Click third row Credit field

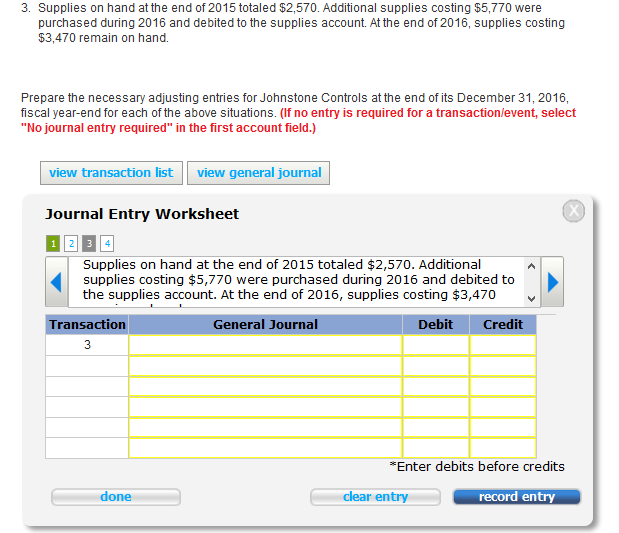tap(503, 386)
